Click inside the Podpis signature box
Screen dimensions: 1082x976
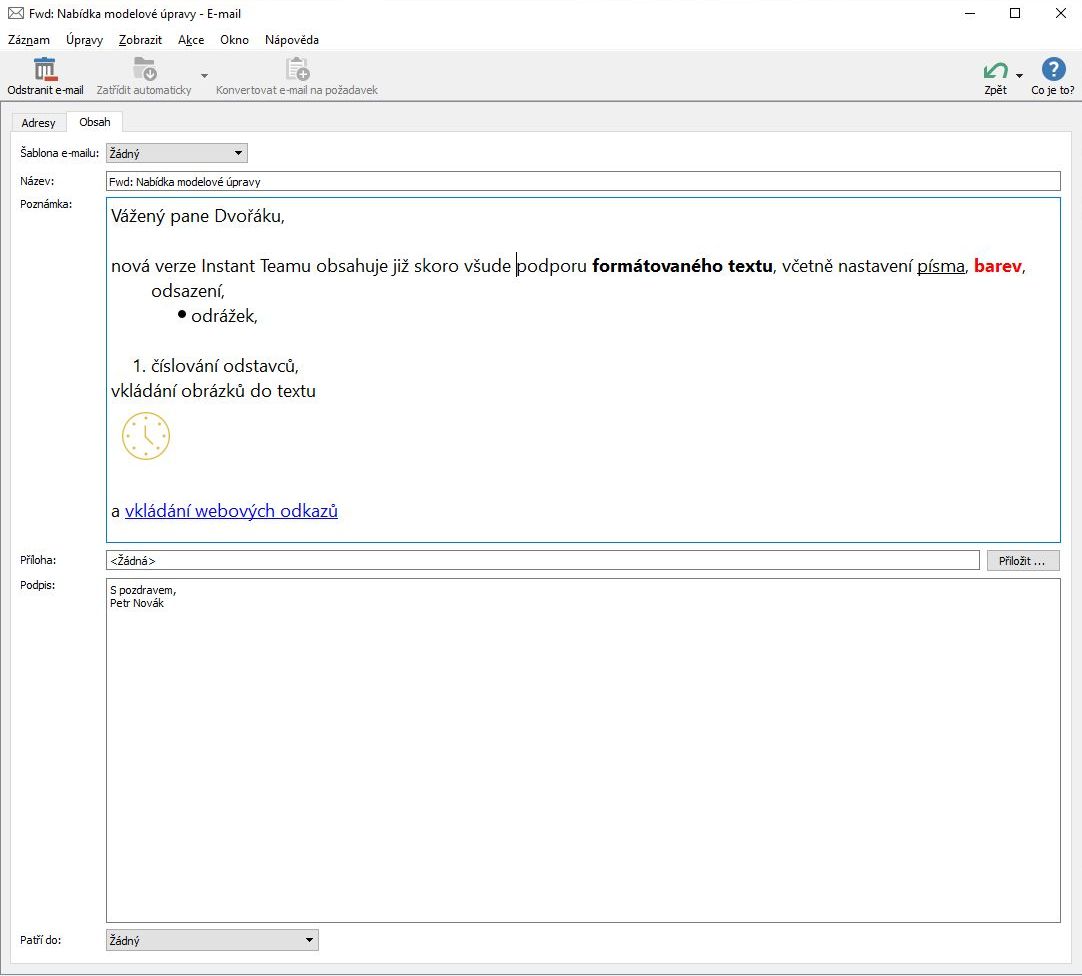click(x=582, y=750)
